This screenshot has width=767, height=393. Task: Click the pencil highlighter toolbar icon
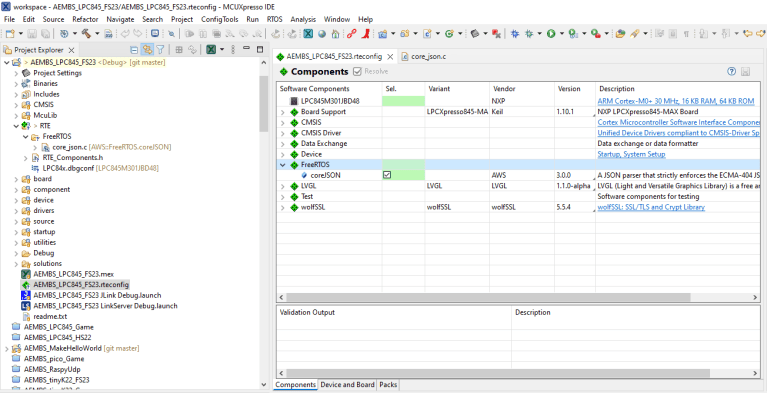(x=634, y=34)
